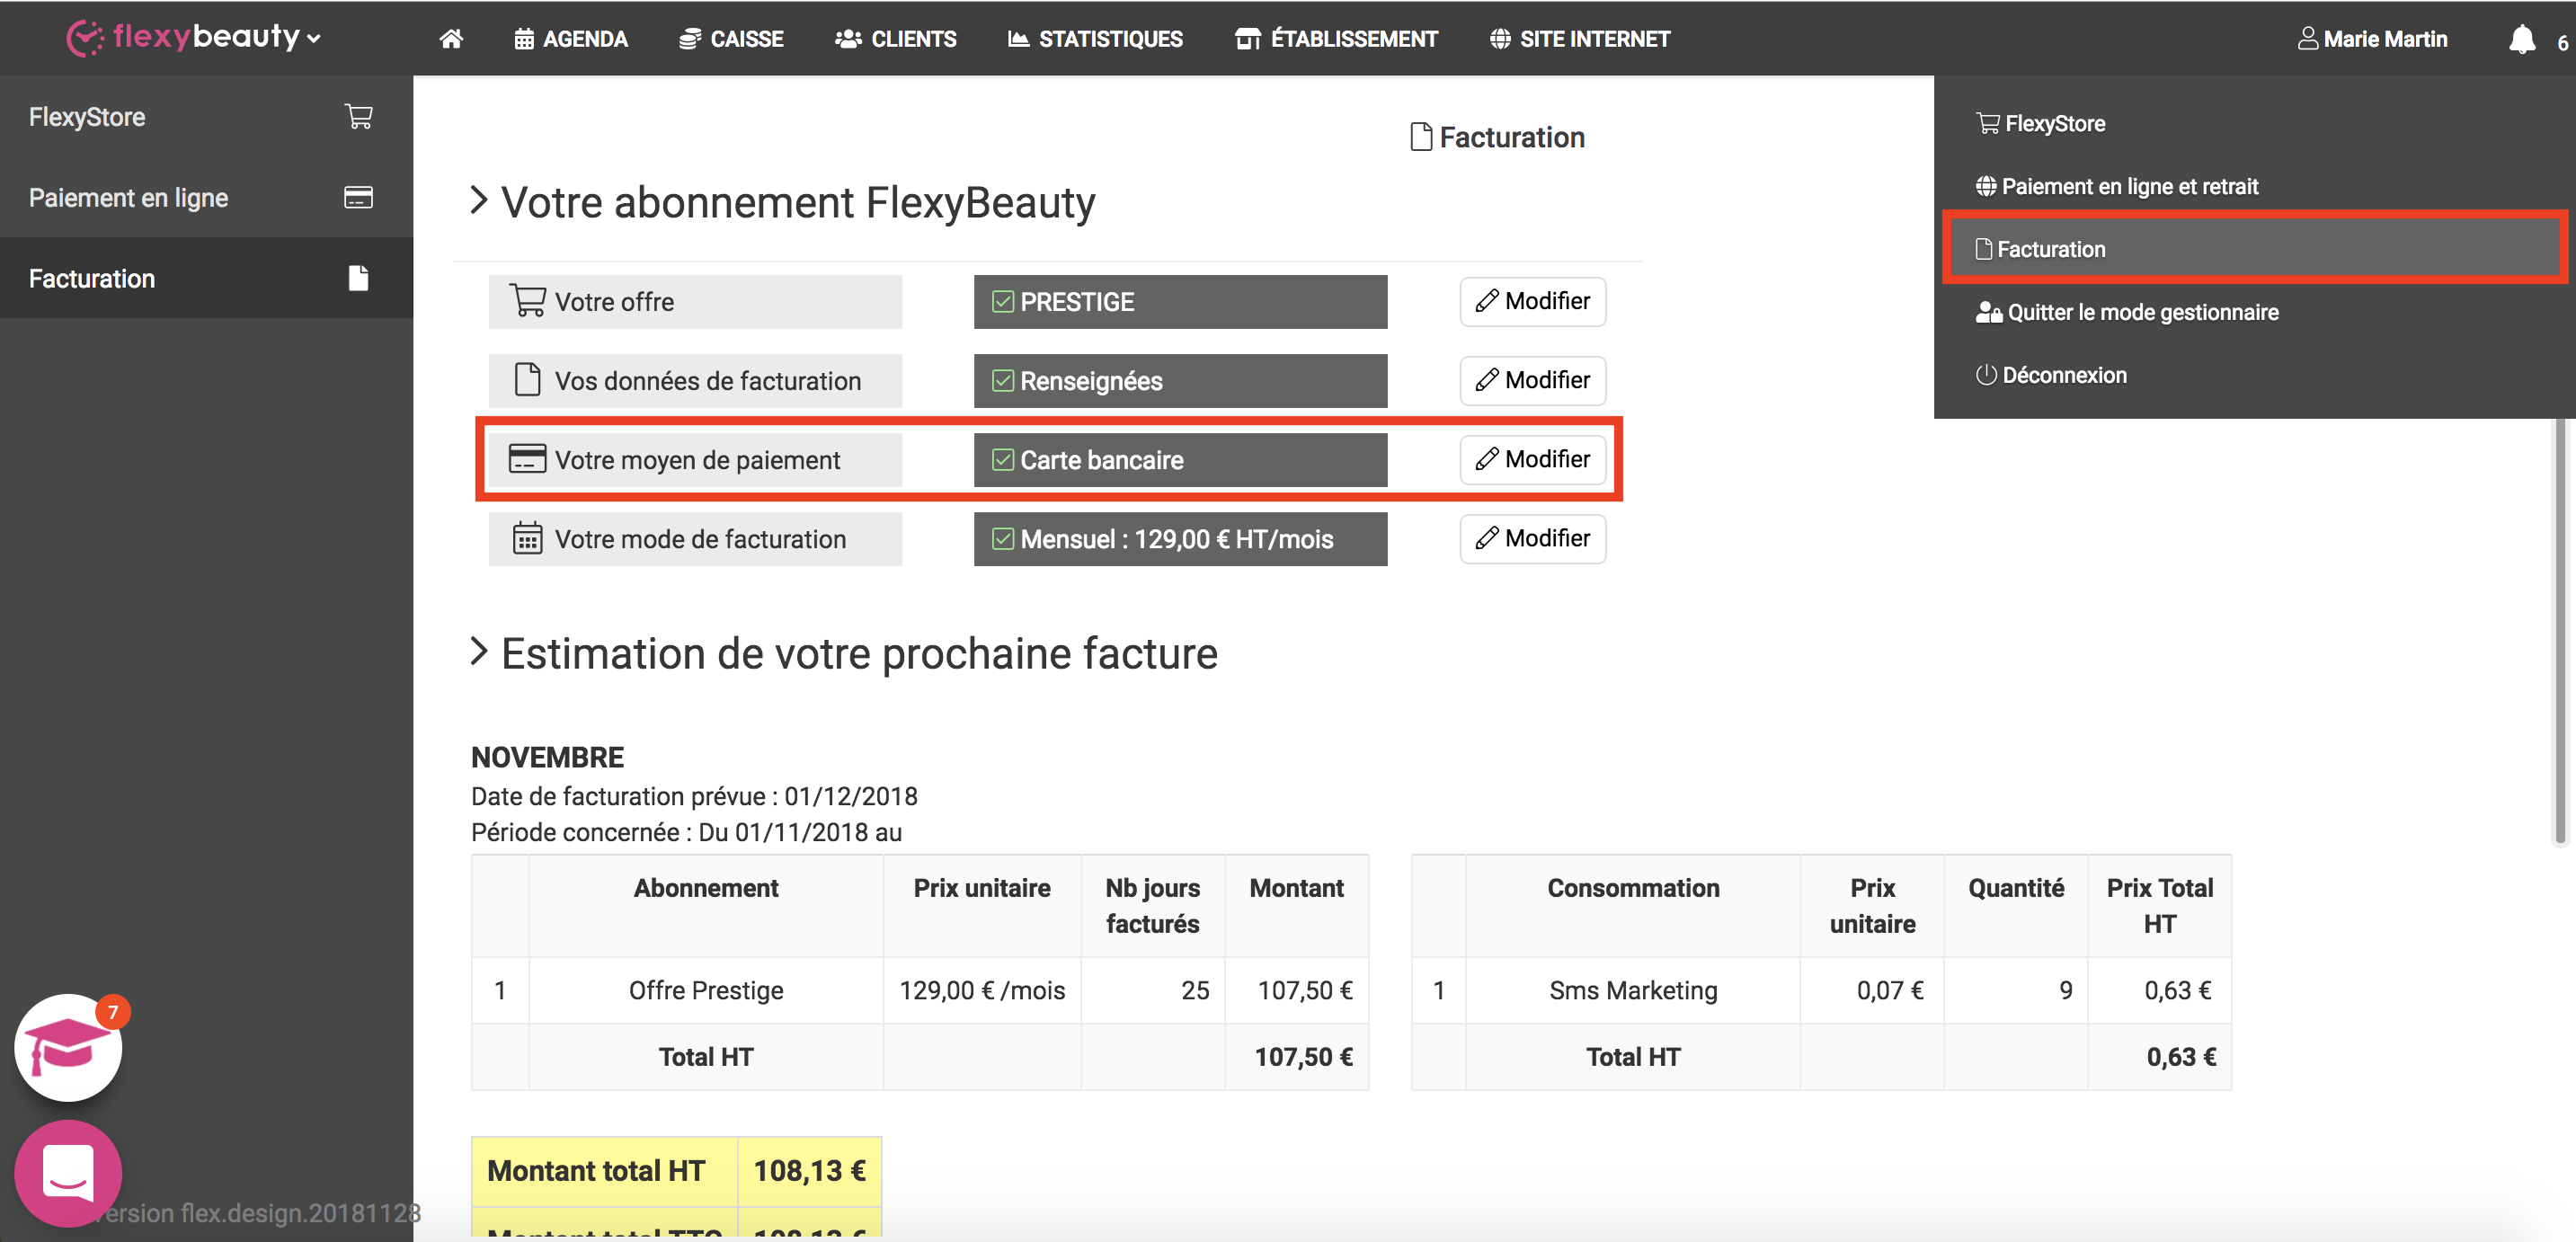Click the ÉTABLISSEMENT shop icon

click(1247, 39)
